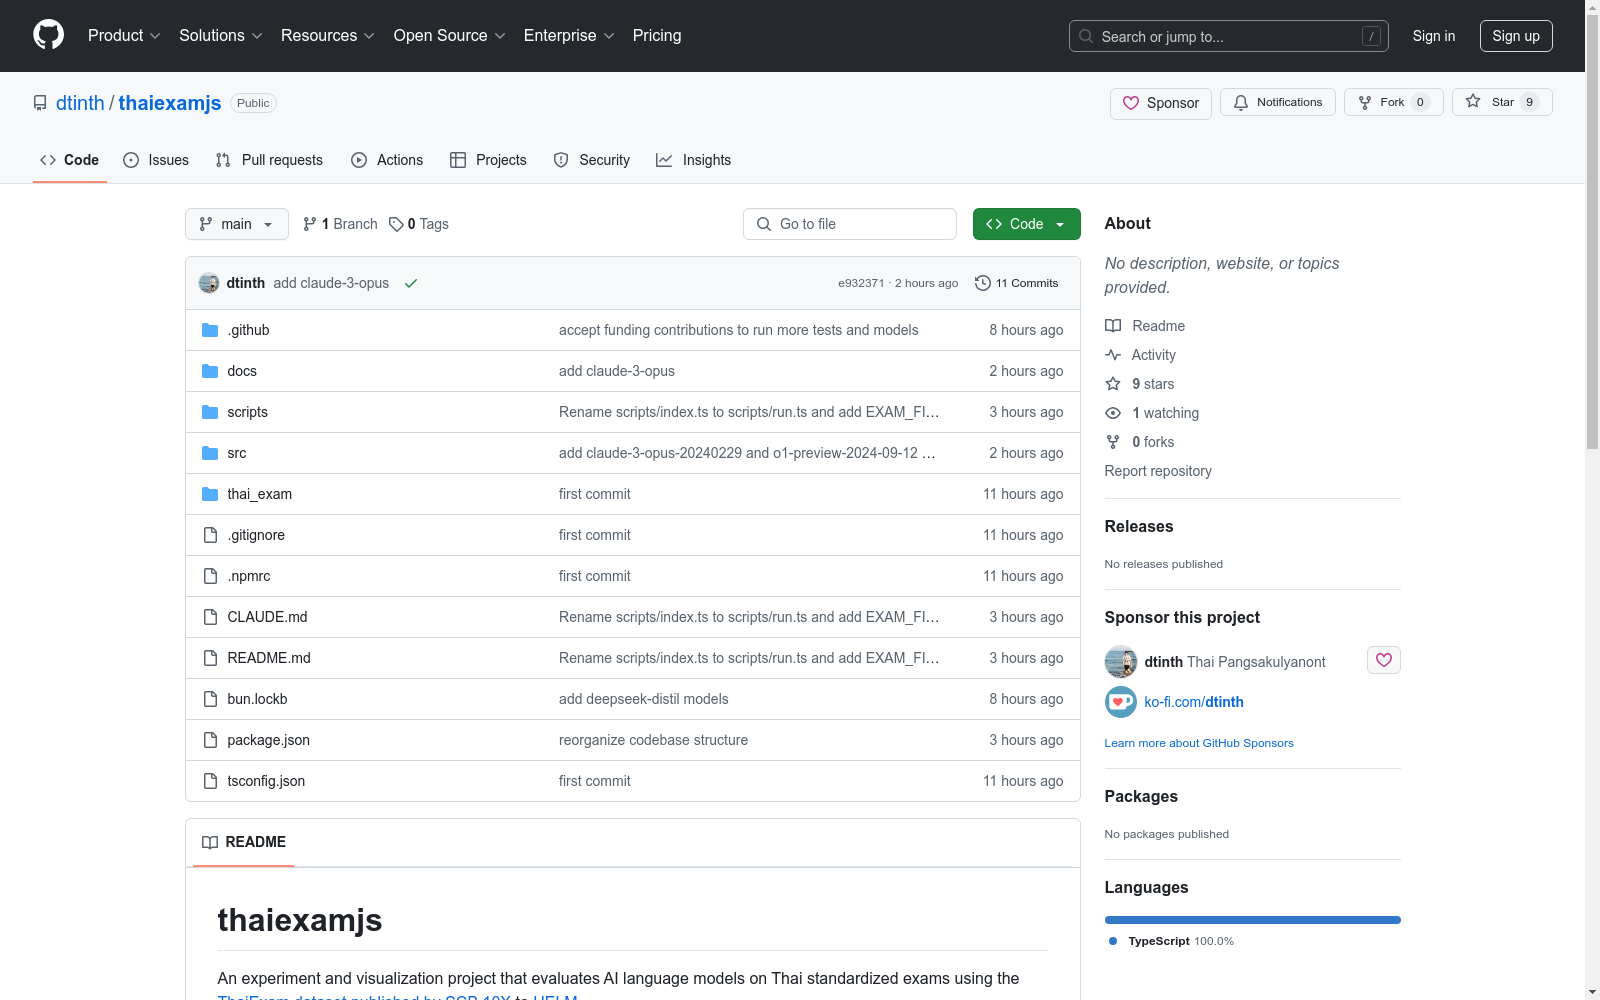Click the docs folder icon

click(210, 371)
